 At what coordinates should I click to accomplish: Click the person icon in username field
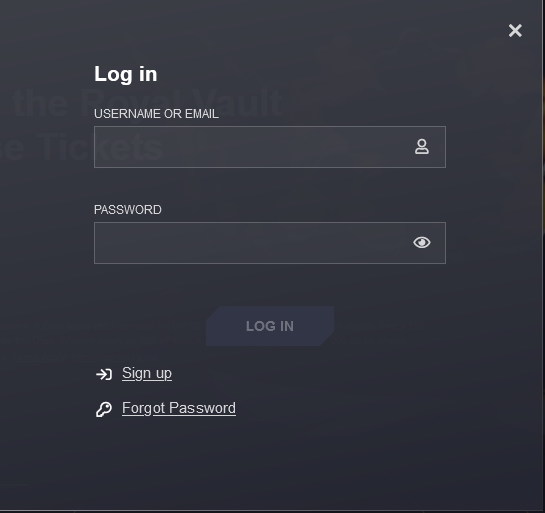(x=422, y=147)
